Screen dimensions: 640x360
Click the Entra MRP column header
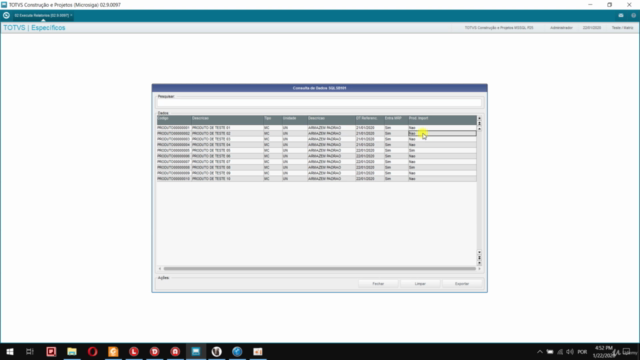396,120
